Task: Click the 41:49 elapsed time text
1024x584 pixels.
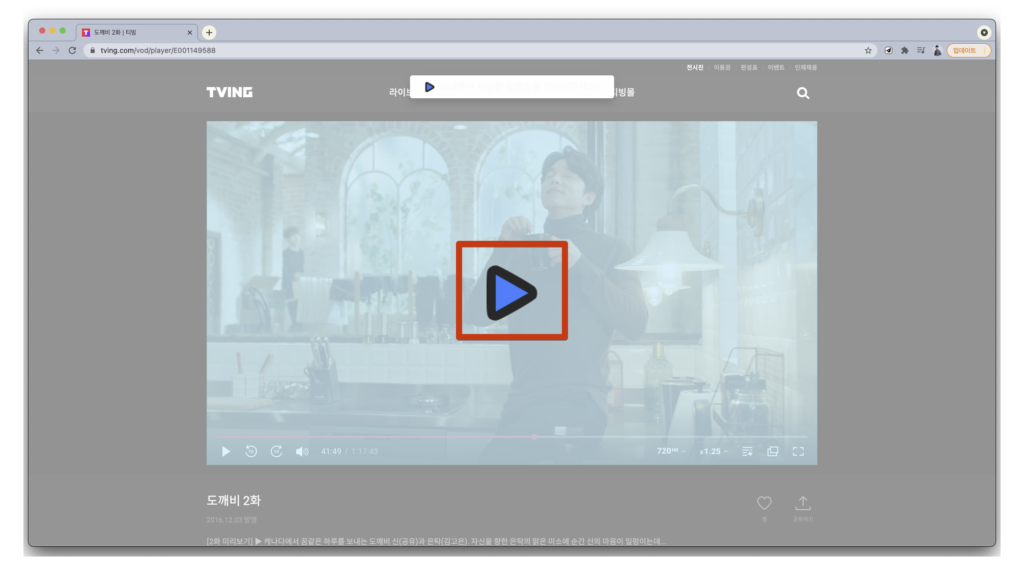Action: [x=331, y=451]
